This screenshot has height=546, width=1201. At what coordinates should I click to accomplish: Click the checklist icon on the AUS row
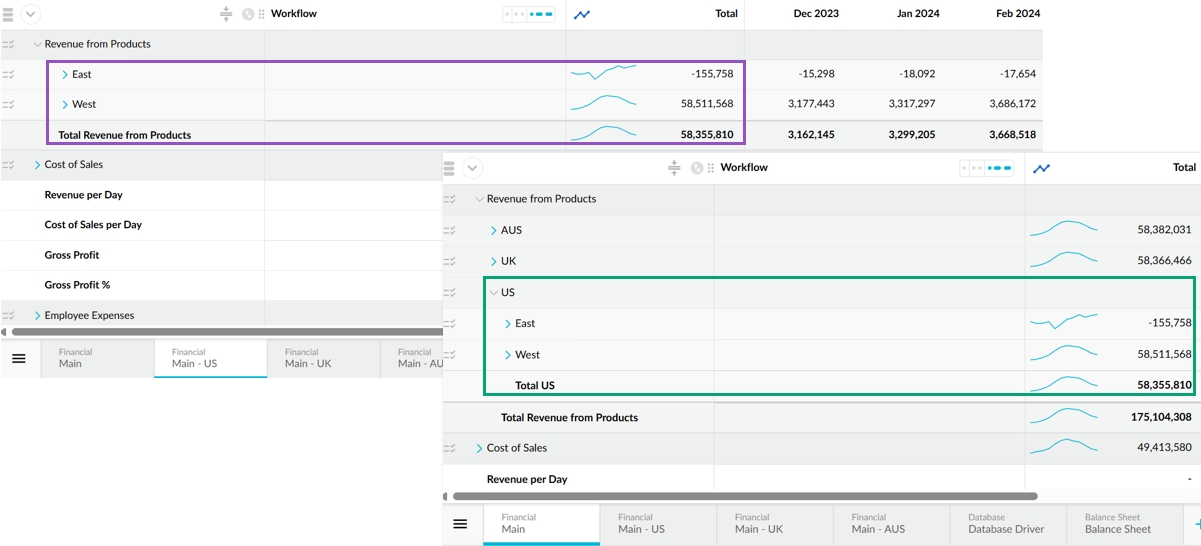pyautogui.click(x=451, y=230)
